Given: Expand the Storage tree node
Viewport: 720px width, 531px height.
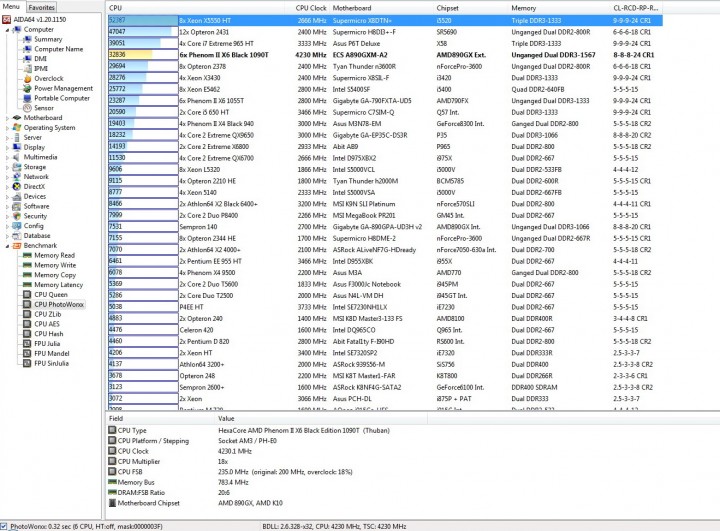Looking at the screenshot, I should tap(7, 167).
